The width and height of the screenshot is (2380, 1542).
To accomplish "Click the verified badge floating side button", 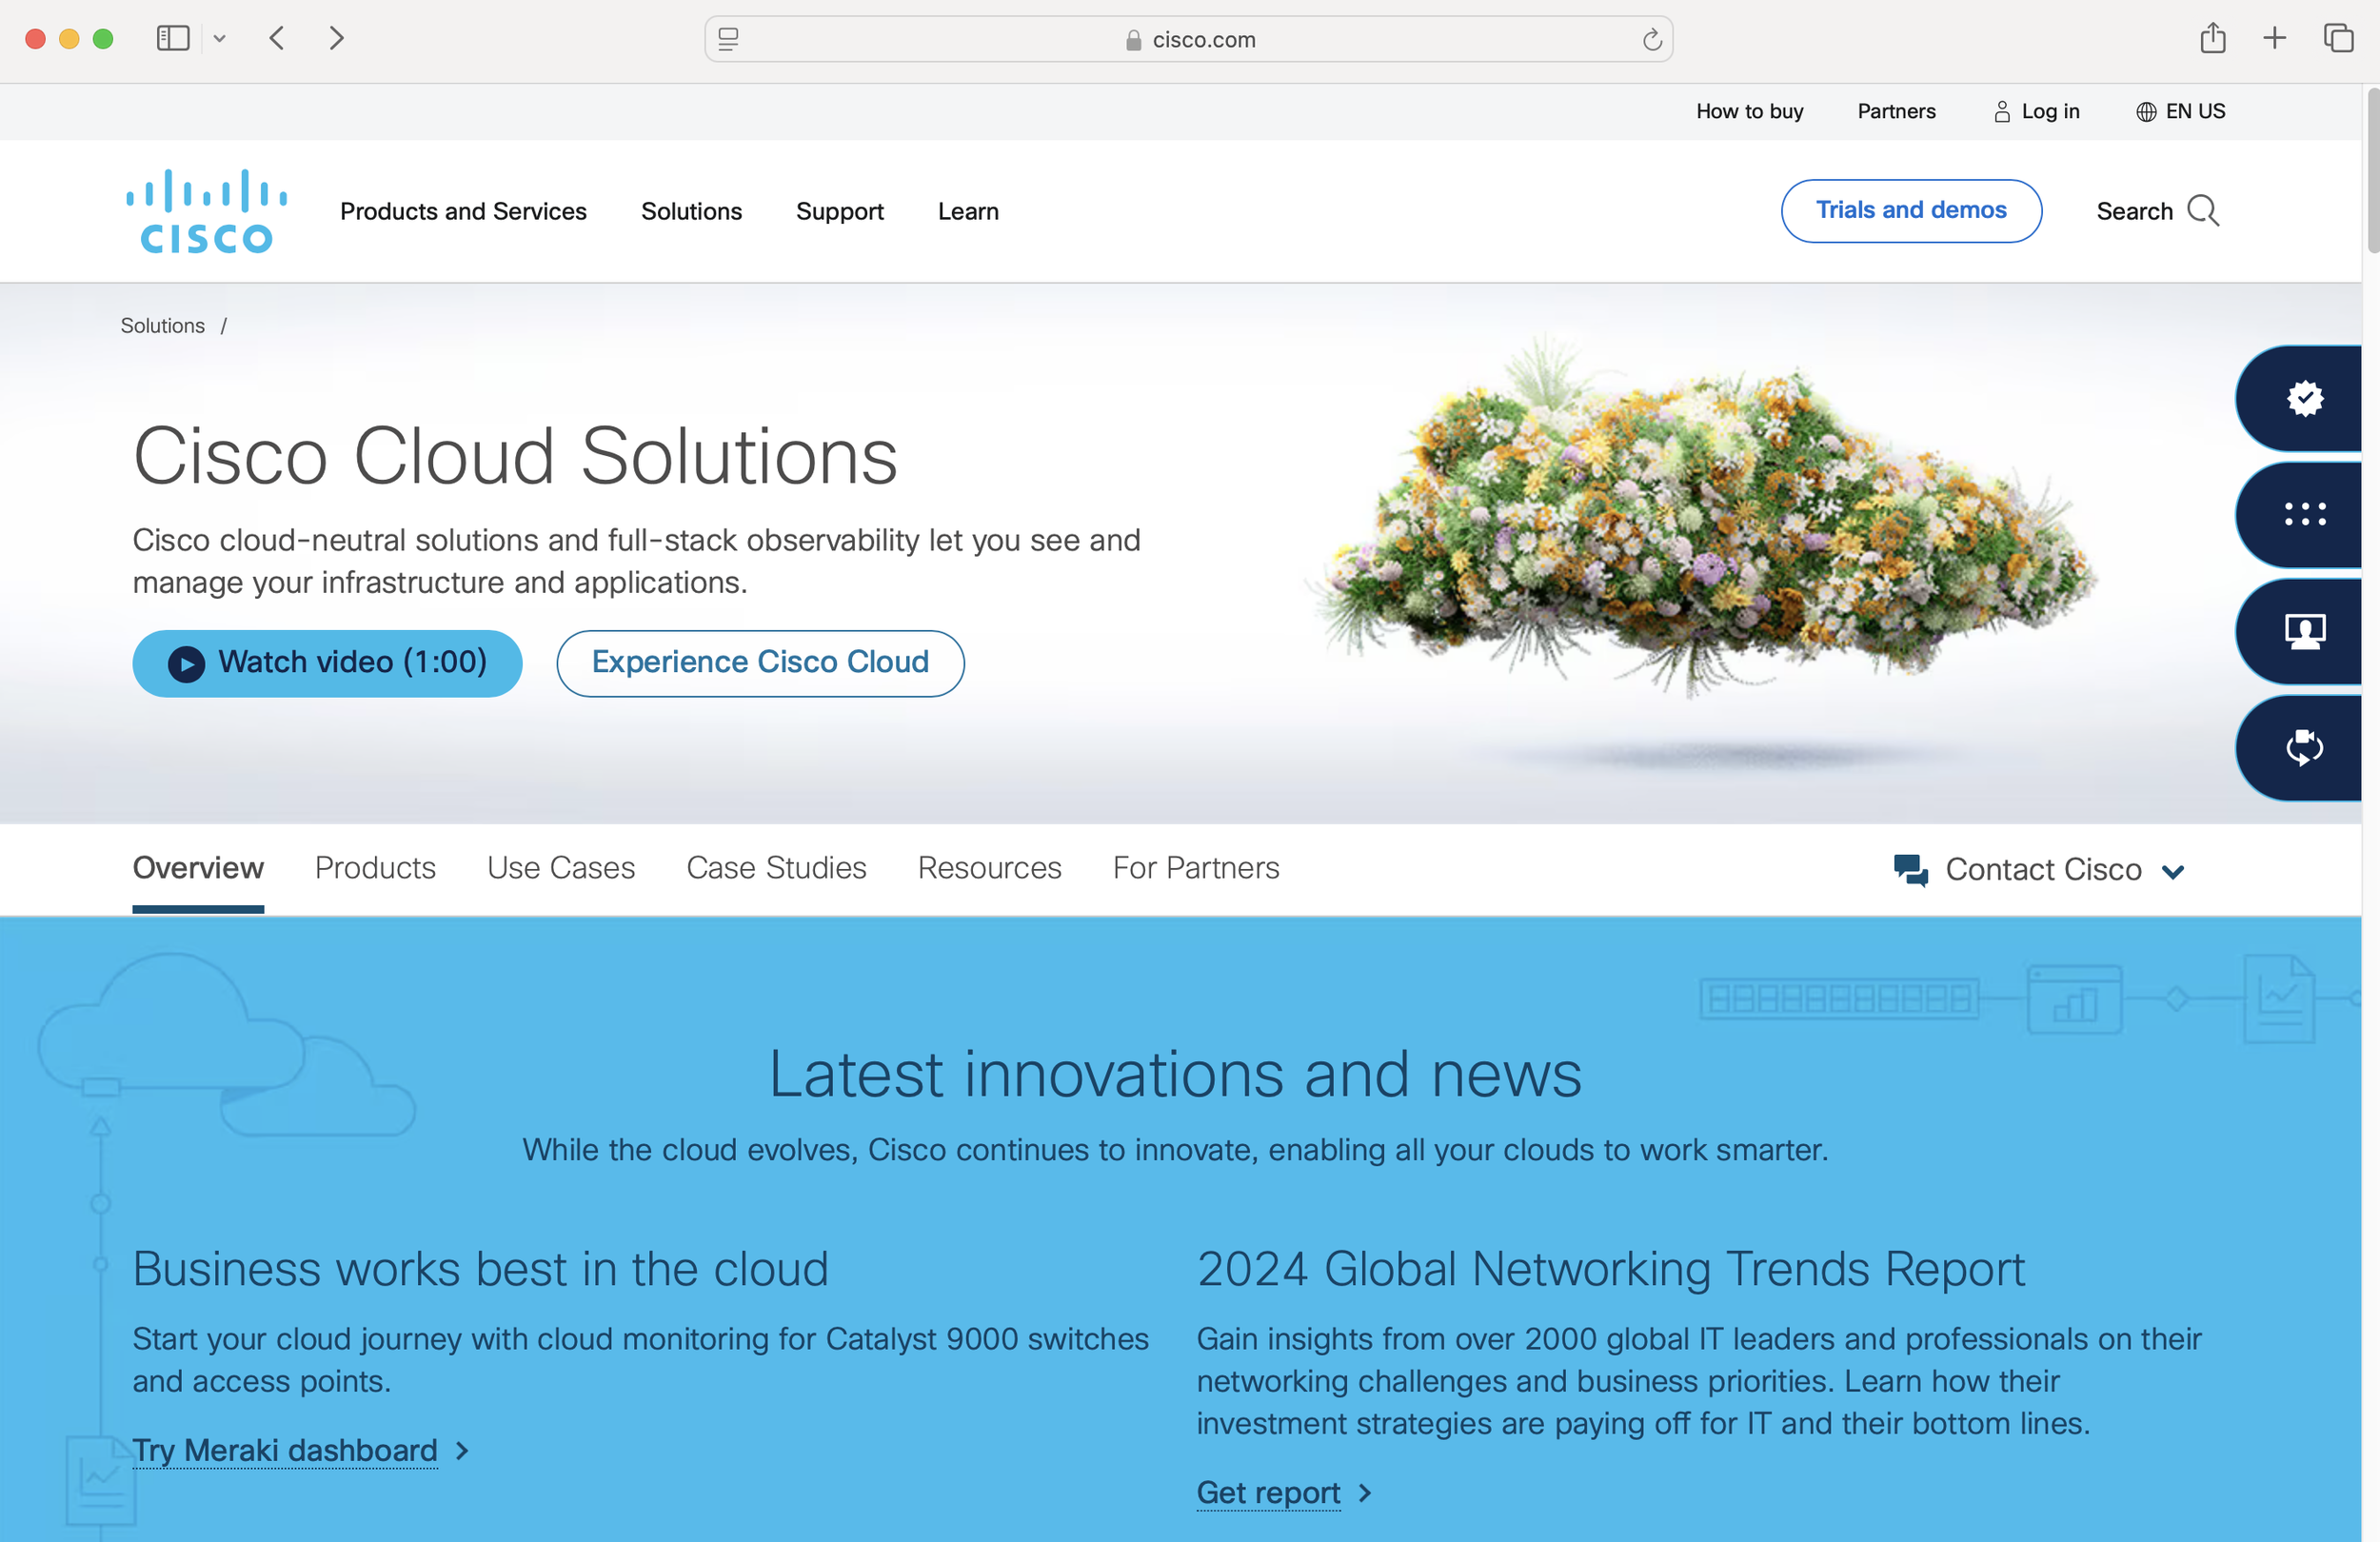I will tap(2304, 398).
